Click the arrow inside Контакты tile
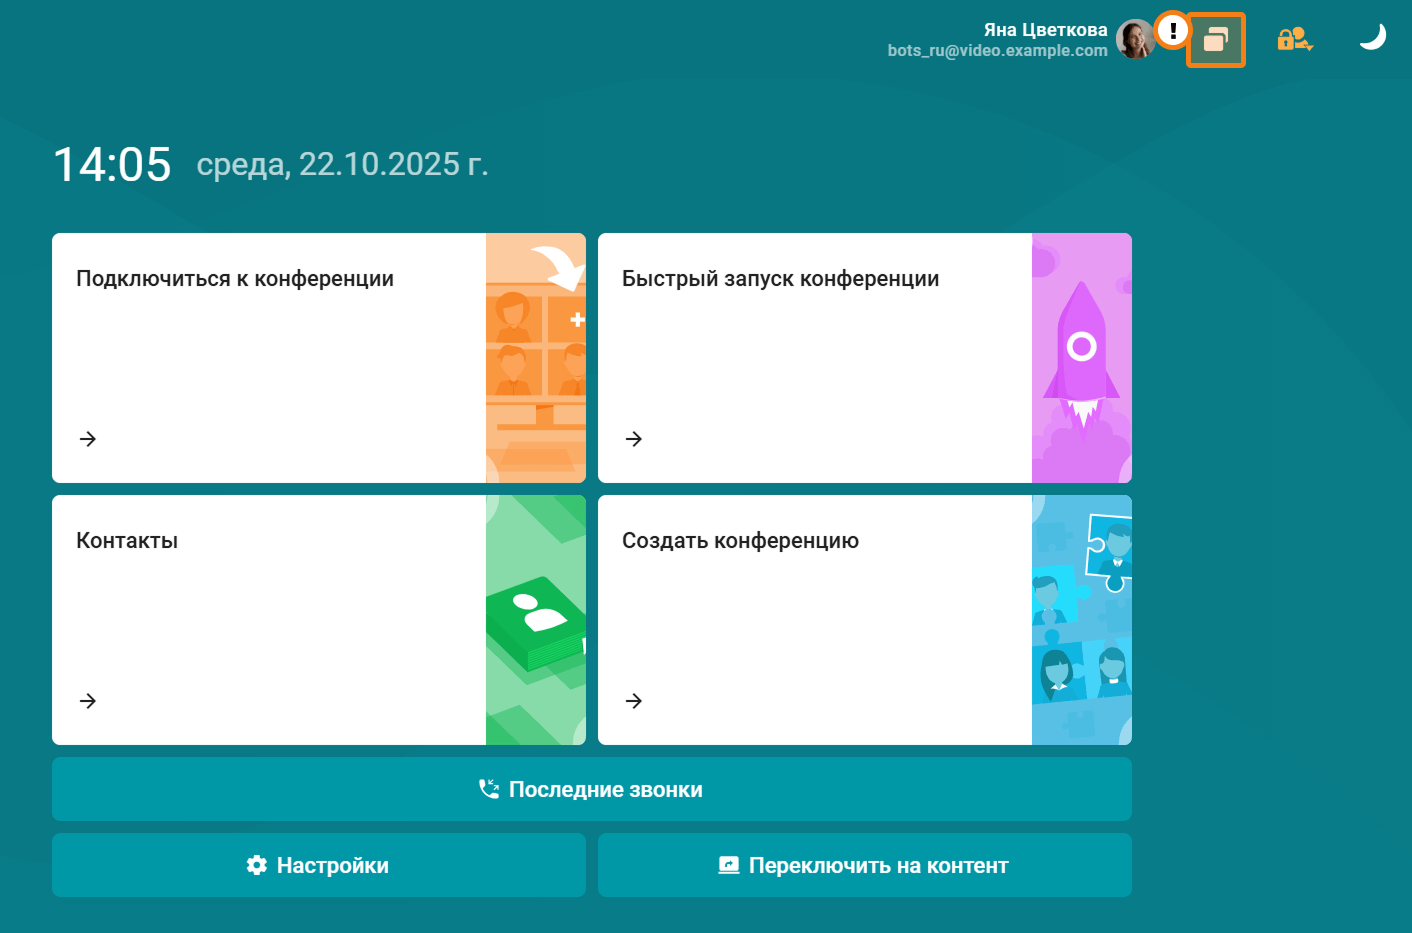 point(87,701)
